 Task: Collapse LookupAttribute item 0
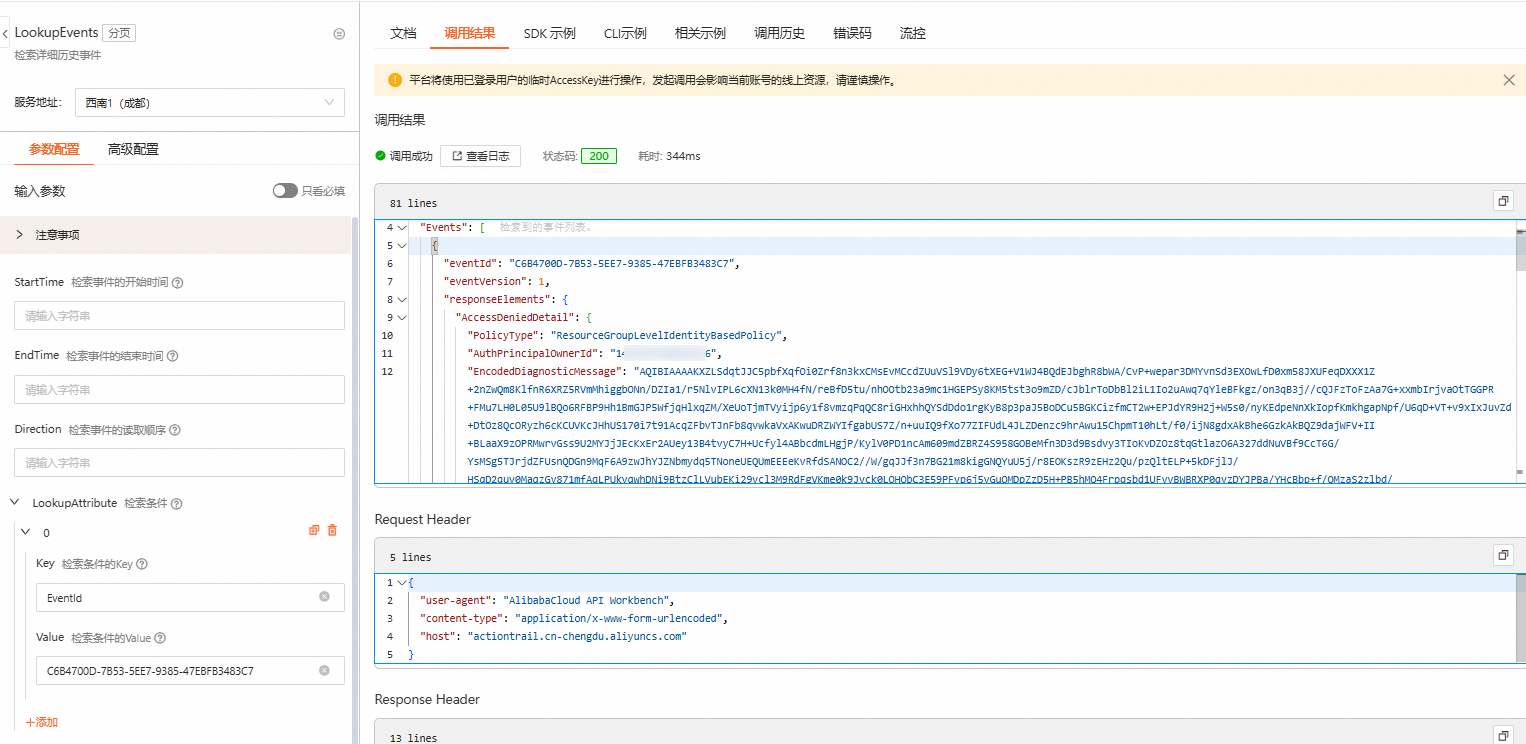(27, 533)
